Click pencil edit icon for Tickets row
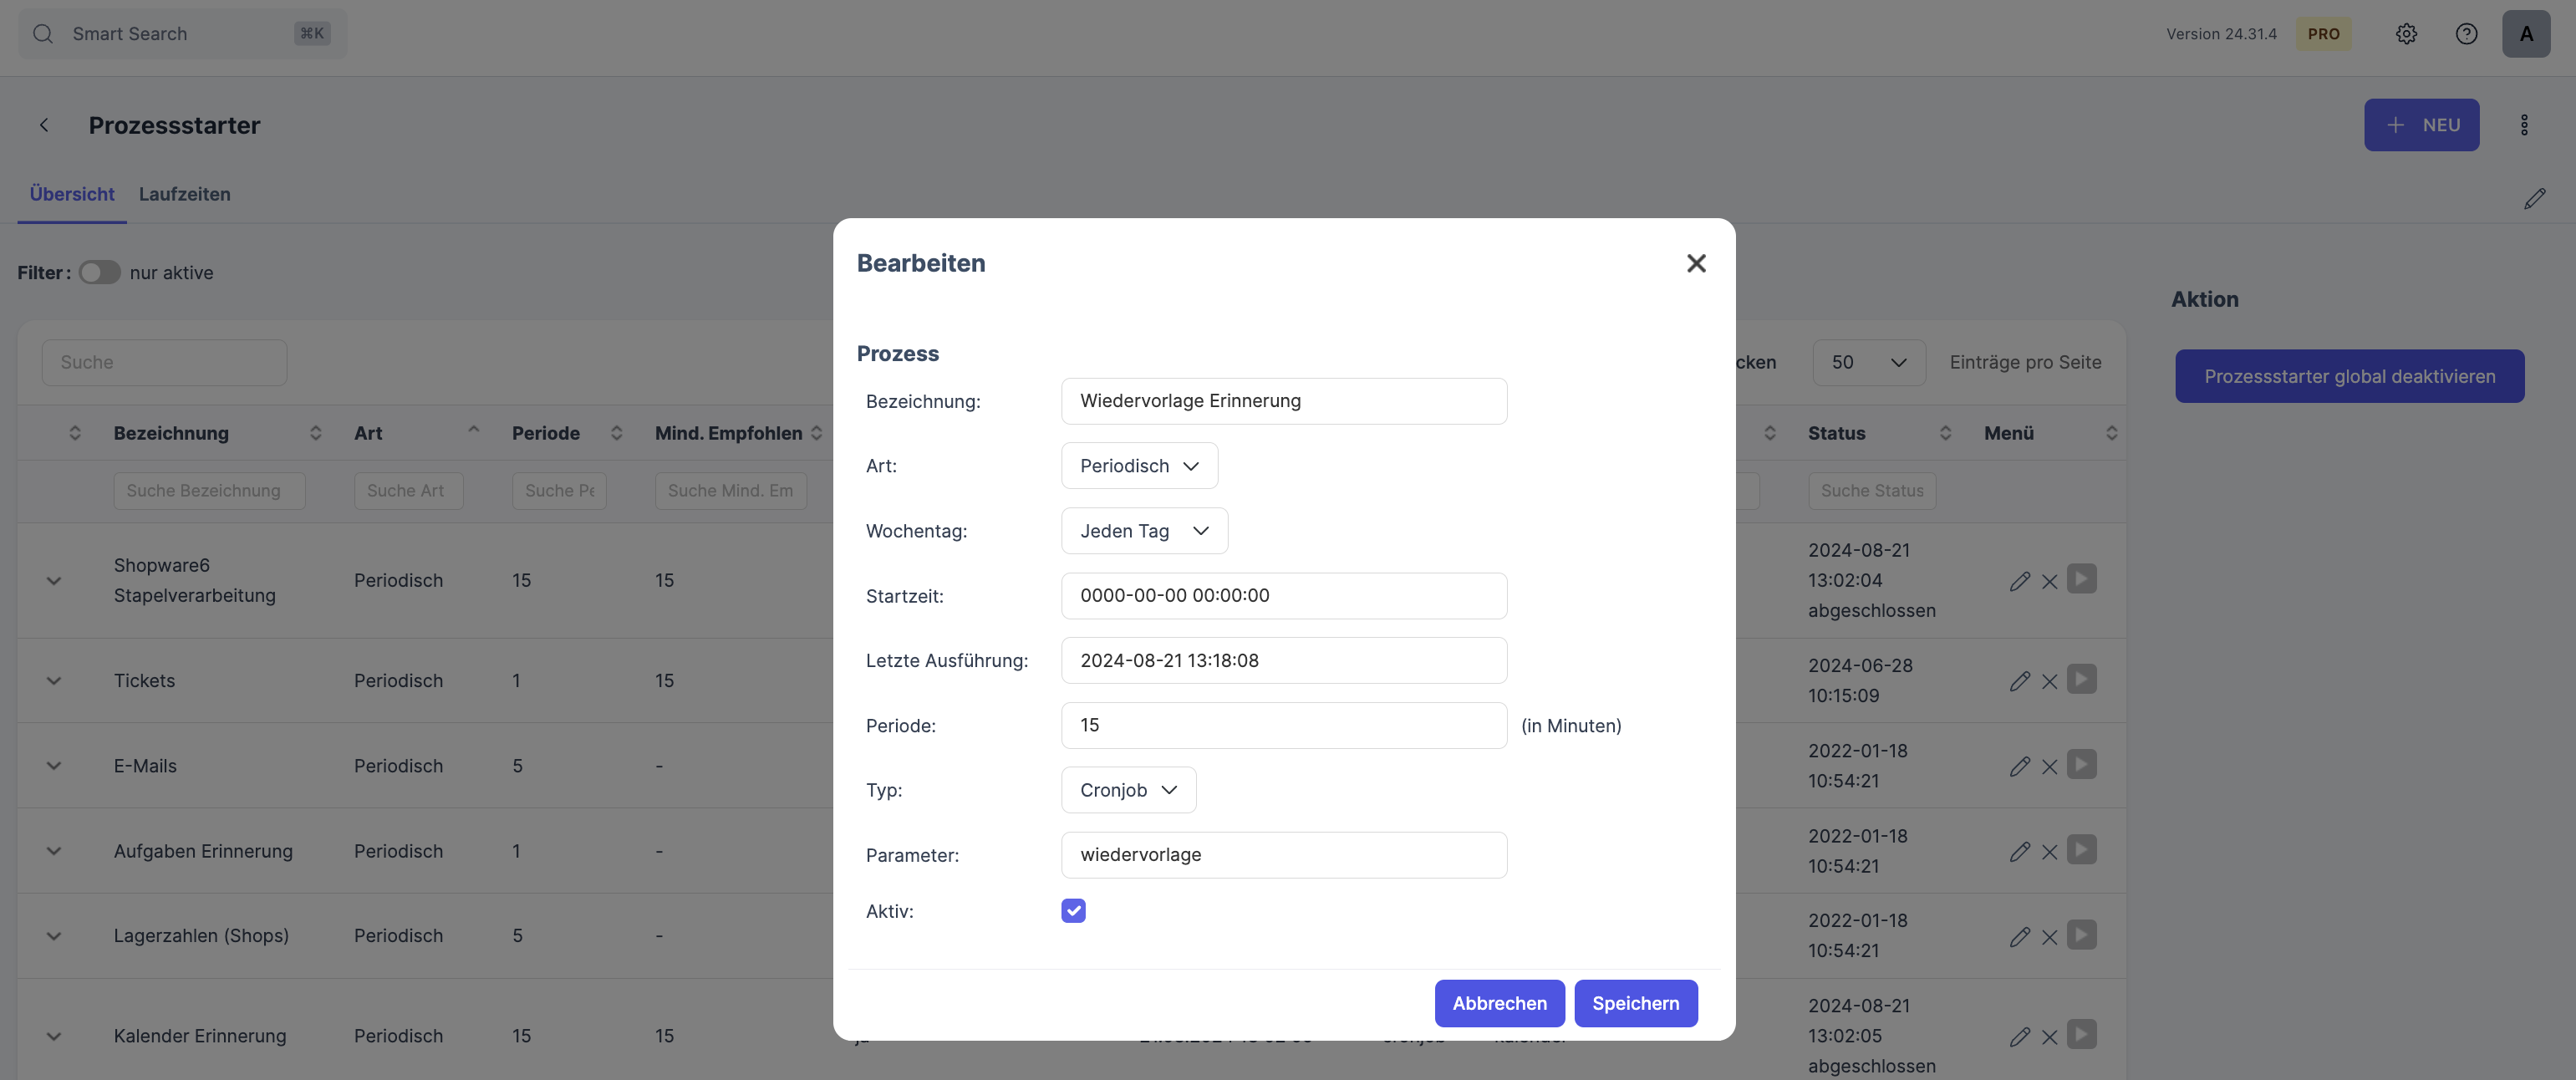 click(2019, 681)
